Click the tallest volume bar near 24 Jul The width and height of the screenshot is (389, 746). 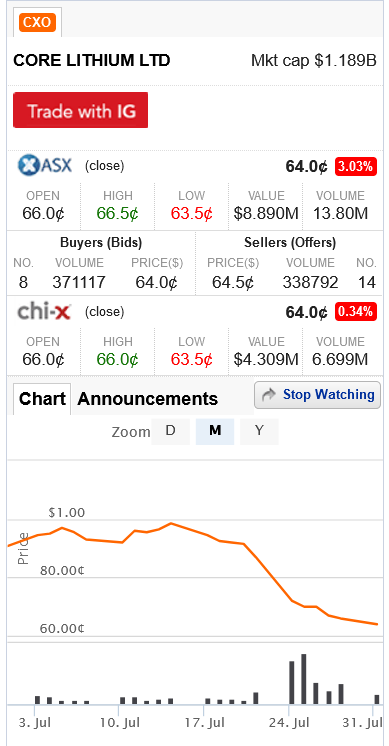click(x=303, y=679)
